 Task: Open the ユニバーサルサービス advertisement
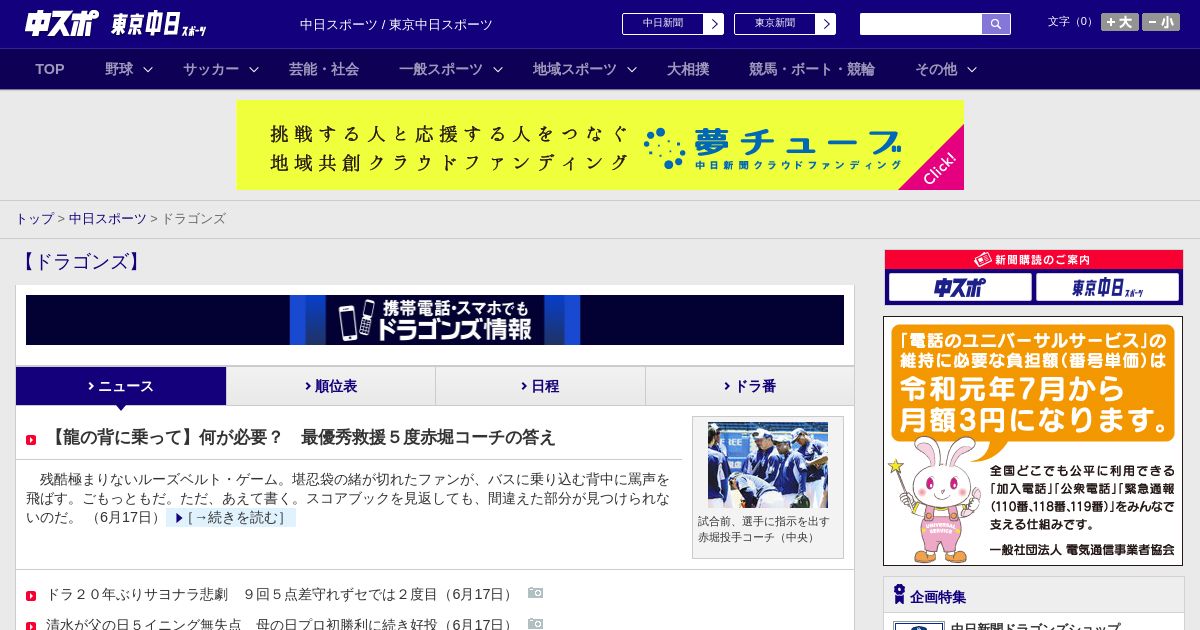pos(1033,441)
